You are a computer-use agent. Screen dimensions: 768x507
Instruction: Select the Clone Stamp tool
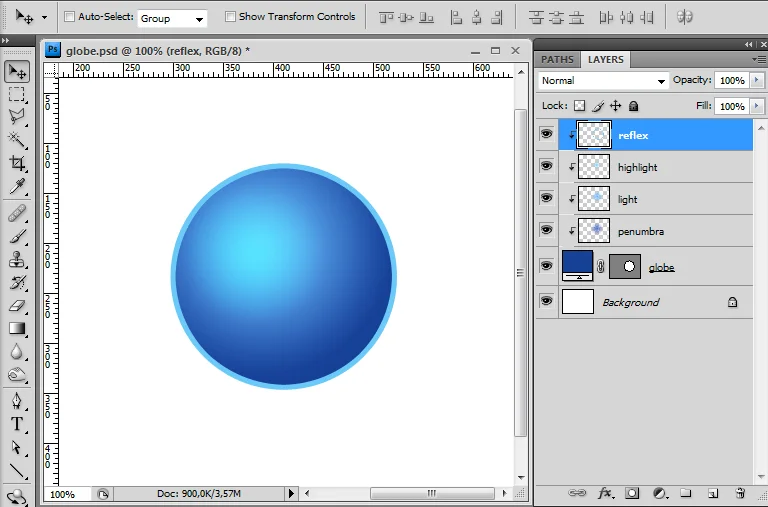pyautogui.click(x=17, y=260)
